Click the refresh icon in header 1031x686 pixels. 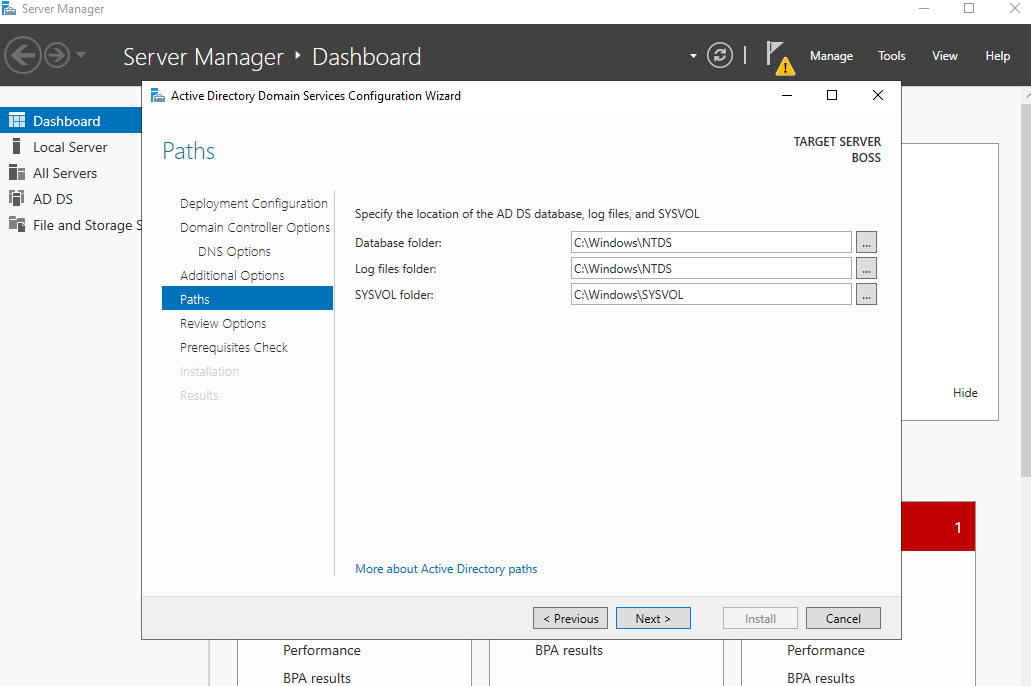(x=720, y=56)
